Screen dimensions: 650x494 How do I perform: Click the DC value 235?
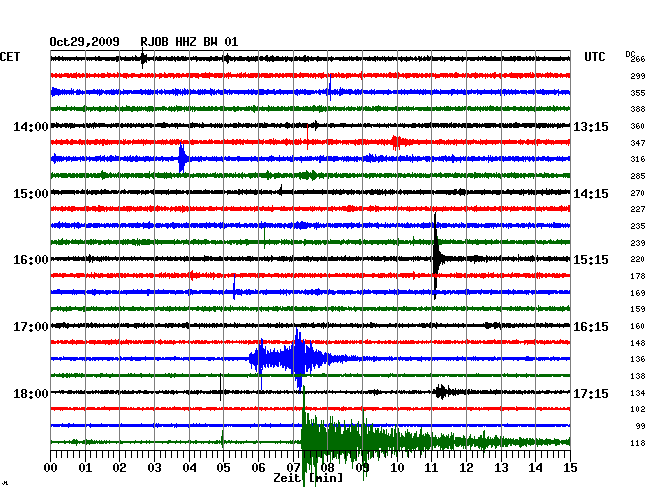coord(638,226)
